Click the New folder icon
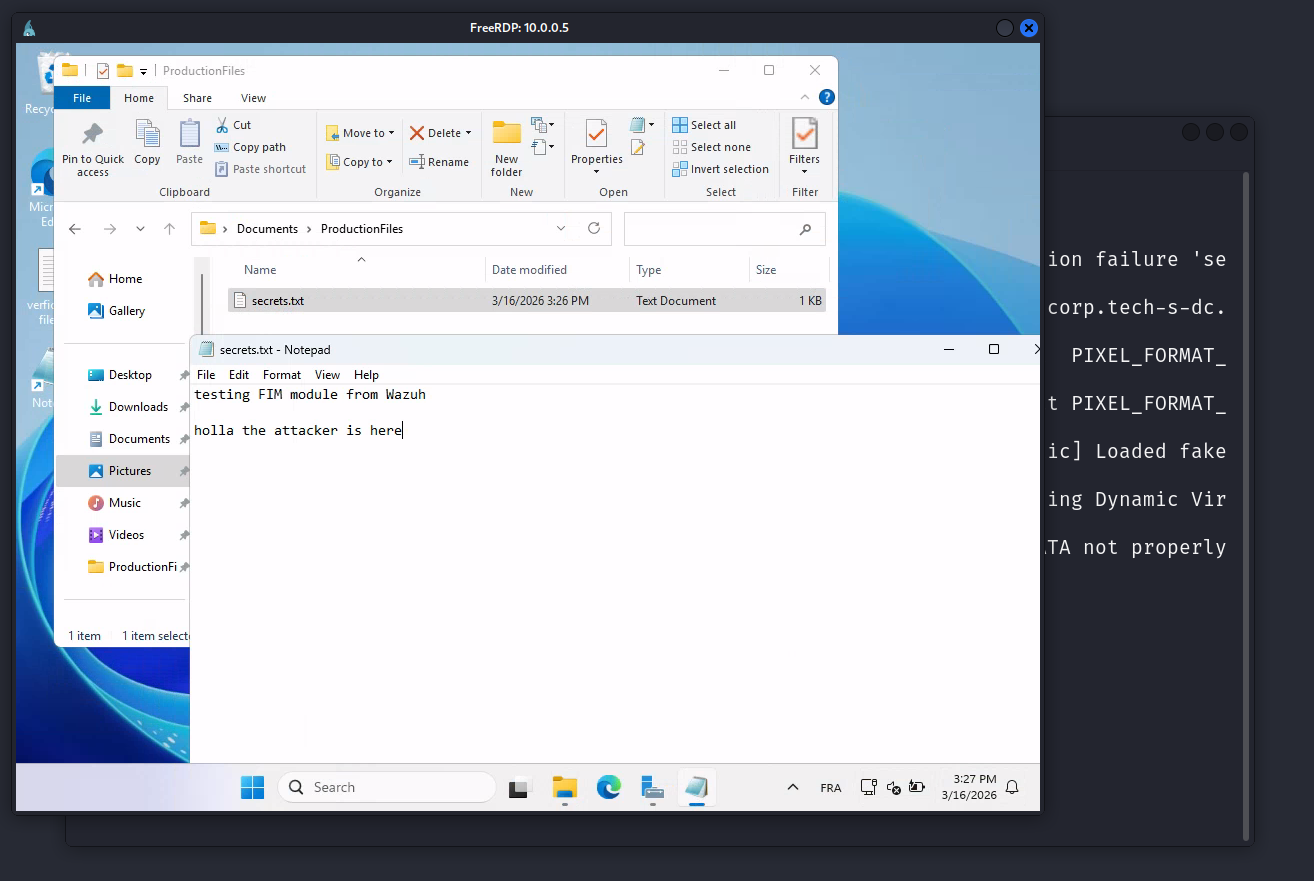This screenshot has height=881, width=1314. [507, 134]
